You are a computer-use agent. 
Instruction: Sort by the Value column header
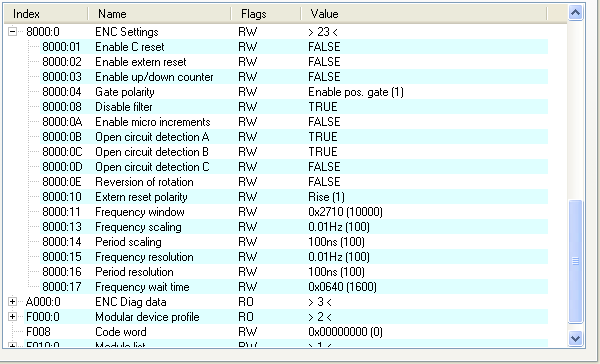[x=424, y=14]
